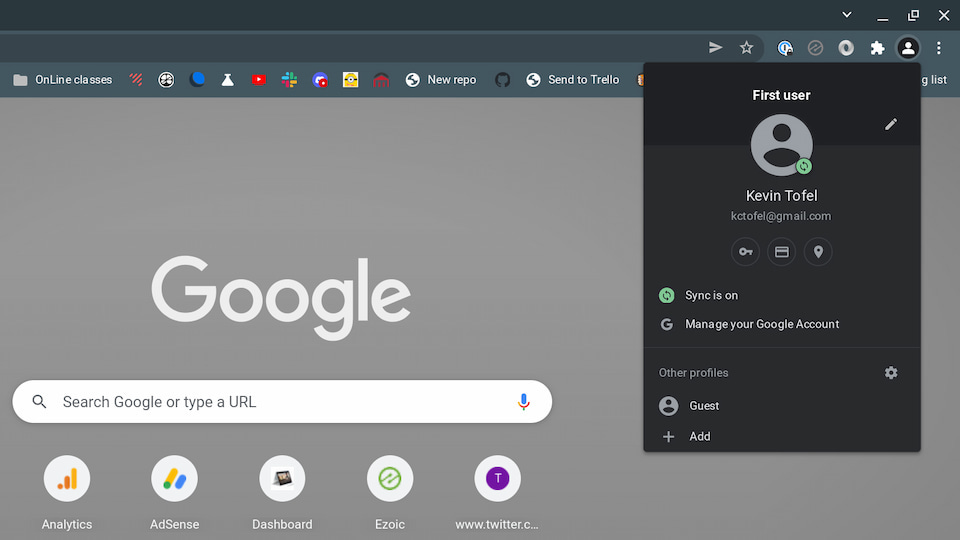The width and height of the screenshot is (960, 540).
Task: Open the yellow minion bookmark icon
Action: [350, 80]
